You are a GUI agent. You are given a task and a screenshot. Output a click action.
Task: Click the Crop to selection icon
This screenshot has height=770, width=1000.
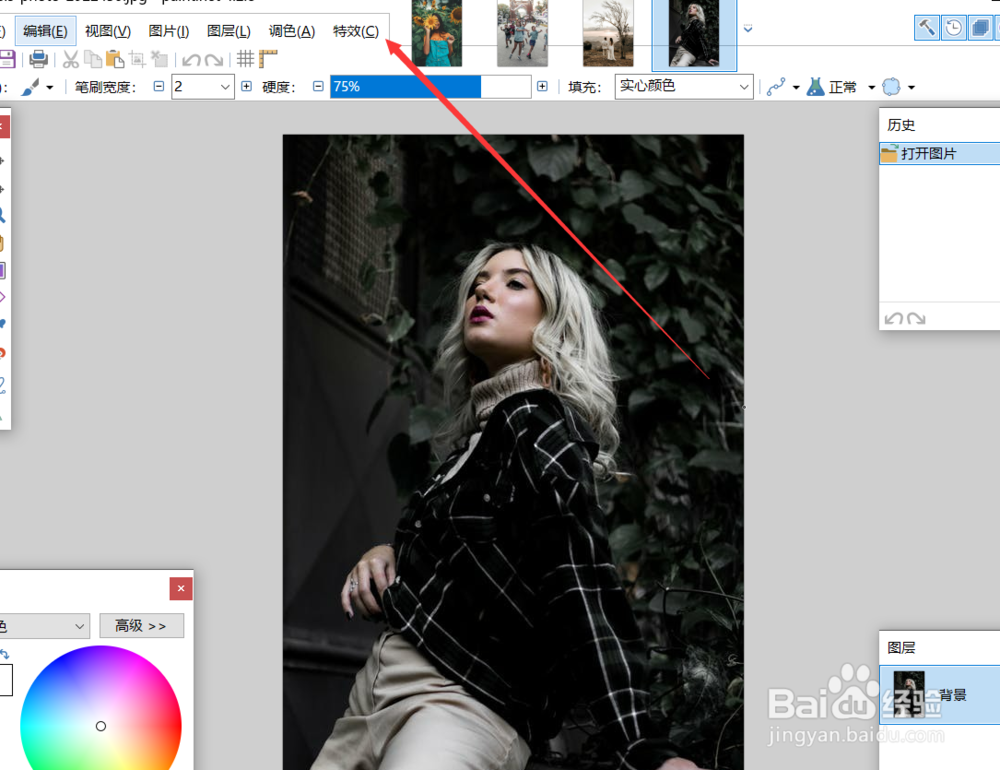(137, 59)
